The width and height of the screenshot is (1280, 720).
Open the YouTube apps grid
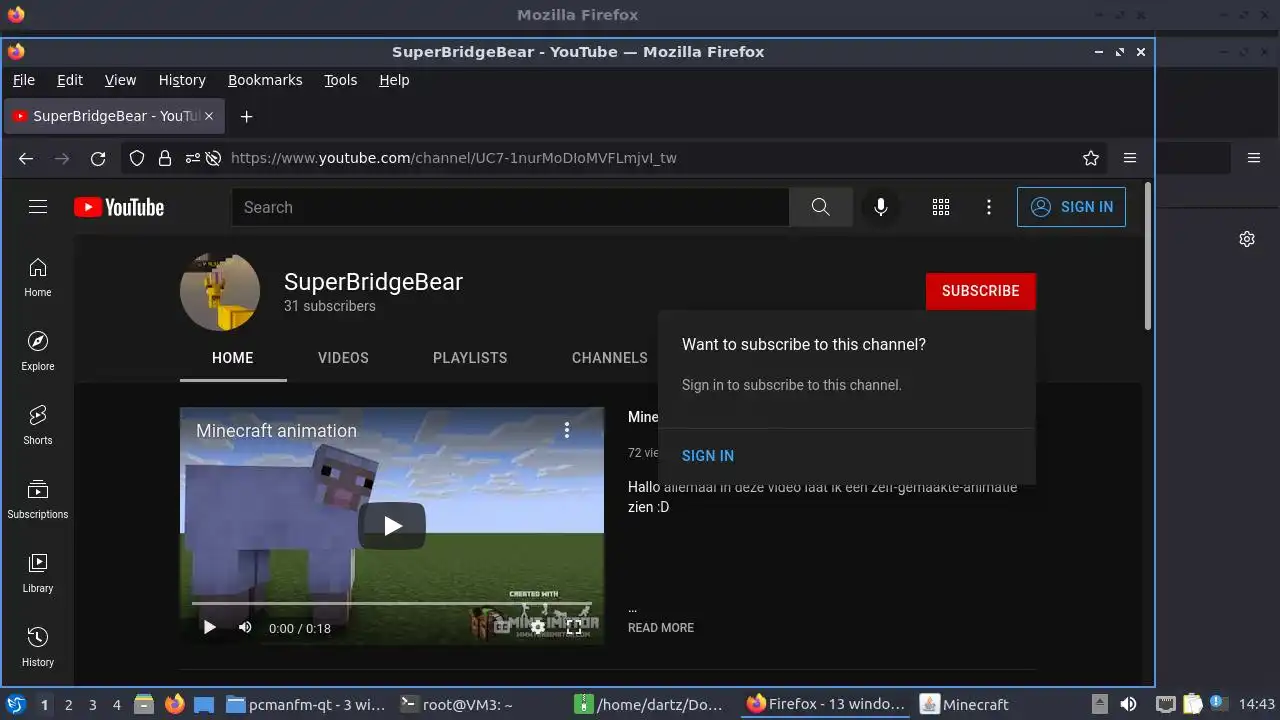click(x=941, y=207)
